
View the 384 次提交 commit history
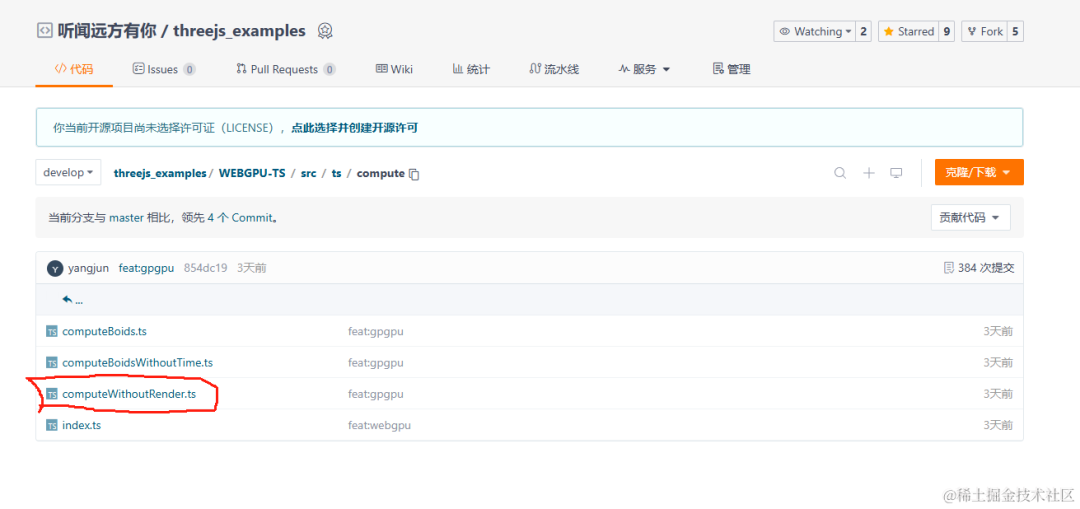[x=978, y=268]
